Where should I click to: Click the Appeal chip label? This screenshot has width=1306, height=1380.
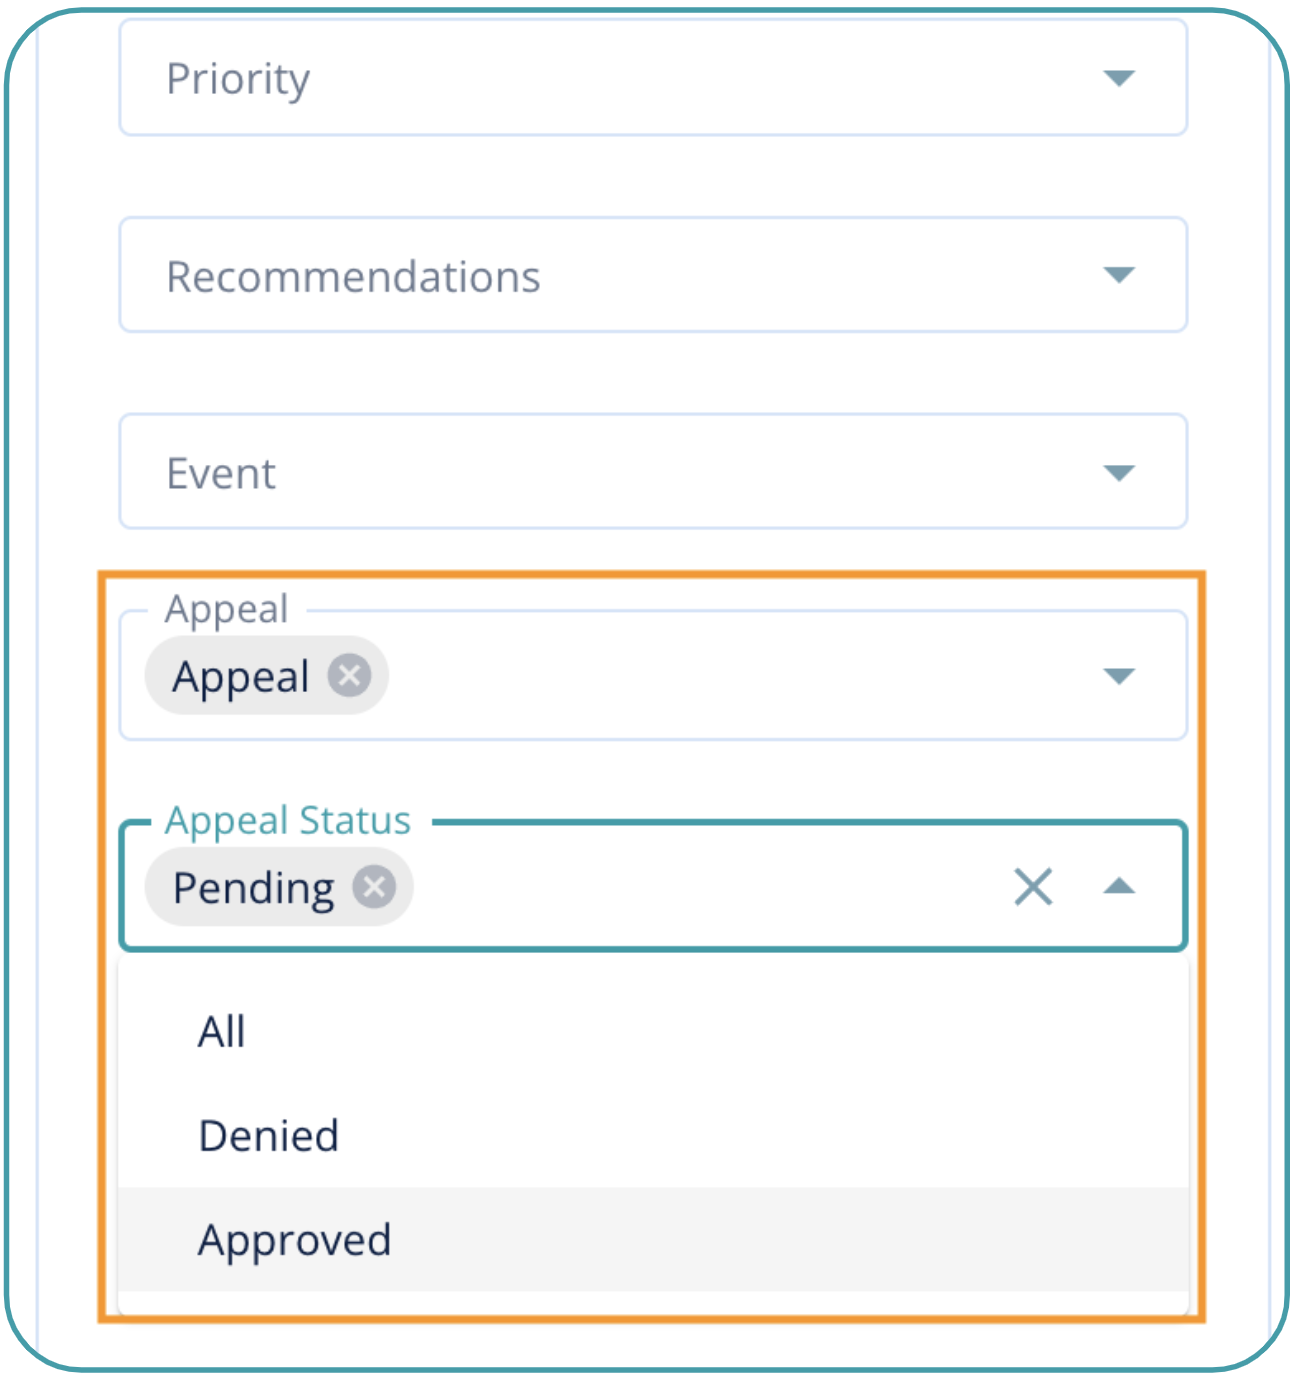(x=241, y=677)
